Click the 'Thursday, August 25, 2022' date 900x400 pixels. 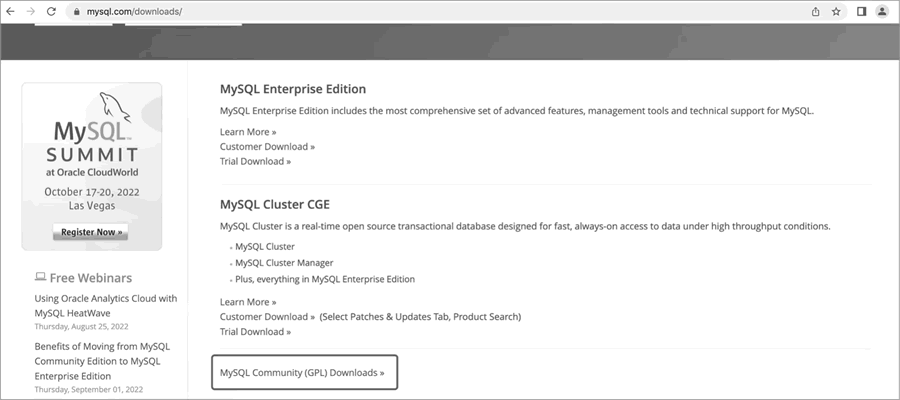click(82, 327)
